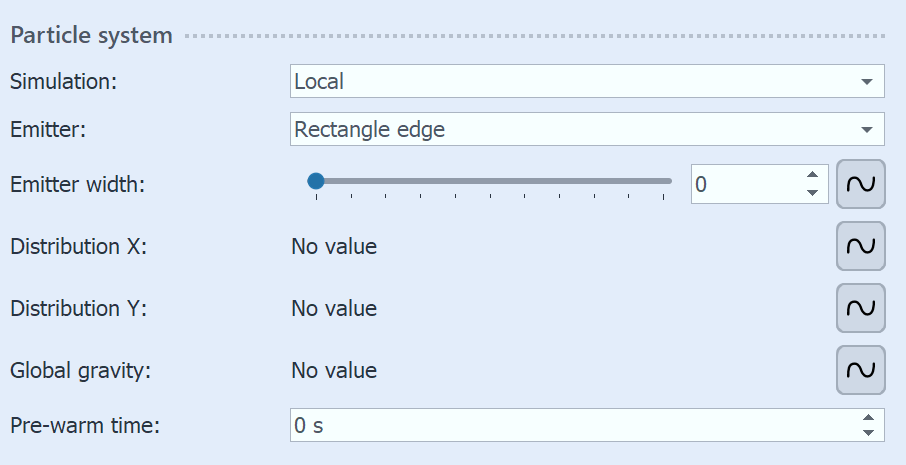Click the Distribution X "No value" text

coord(334,246)
